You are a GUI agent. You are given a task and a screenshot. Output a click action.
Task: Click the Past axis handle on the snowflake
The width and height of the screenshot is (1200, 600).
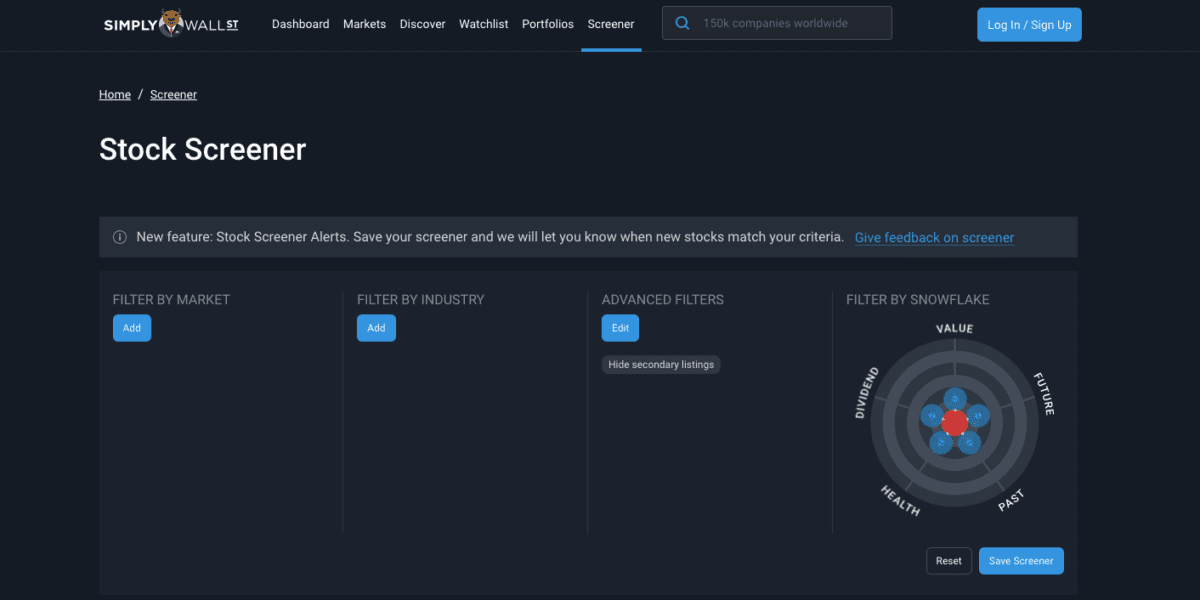[968, 441]
